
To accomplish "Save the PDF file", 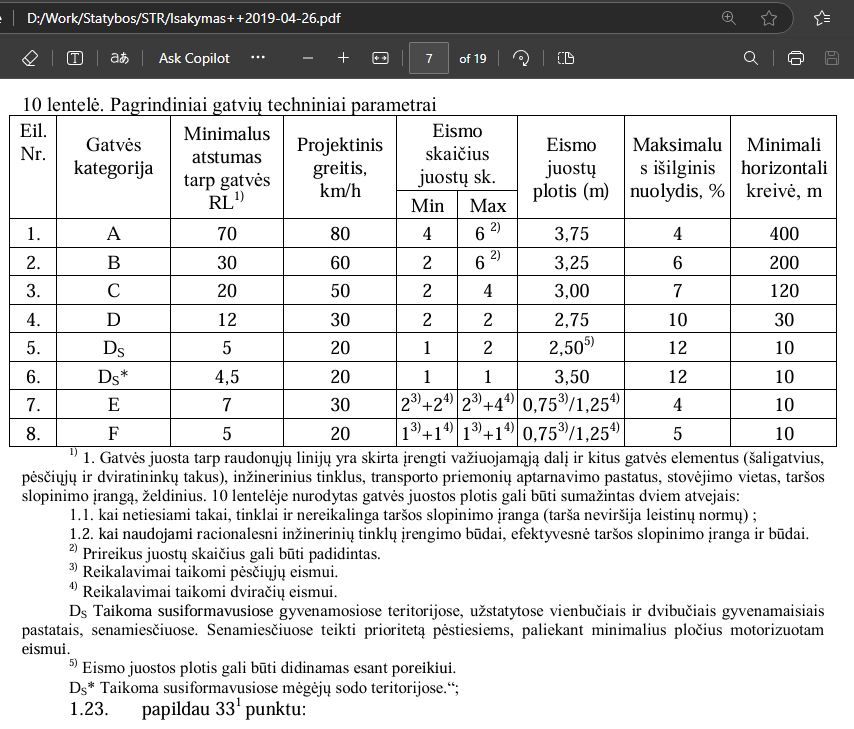I will tap(832, 58).
